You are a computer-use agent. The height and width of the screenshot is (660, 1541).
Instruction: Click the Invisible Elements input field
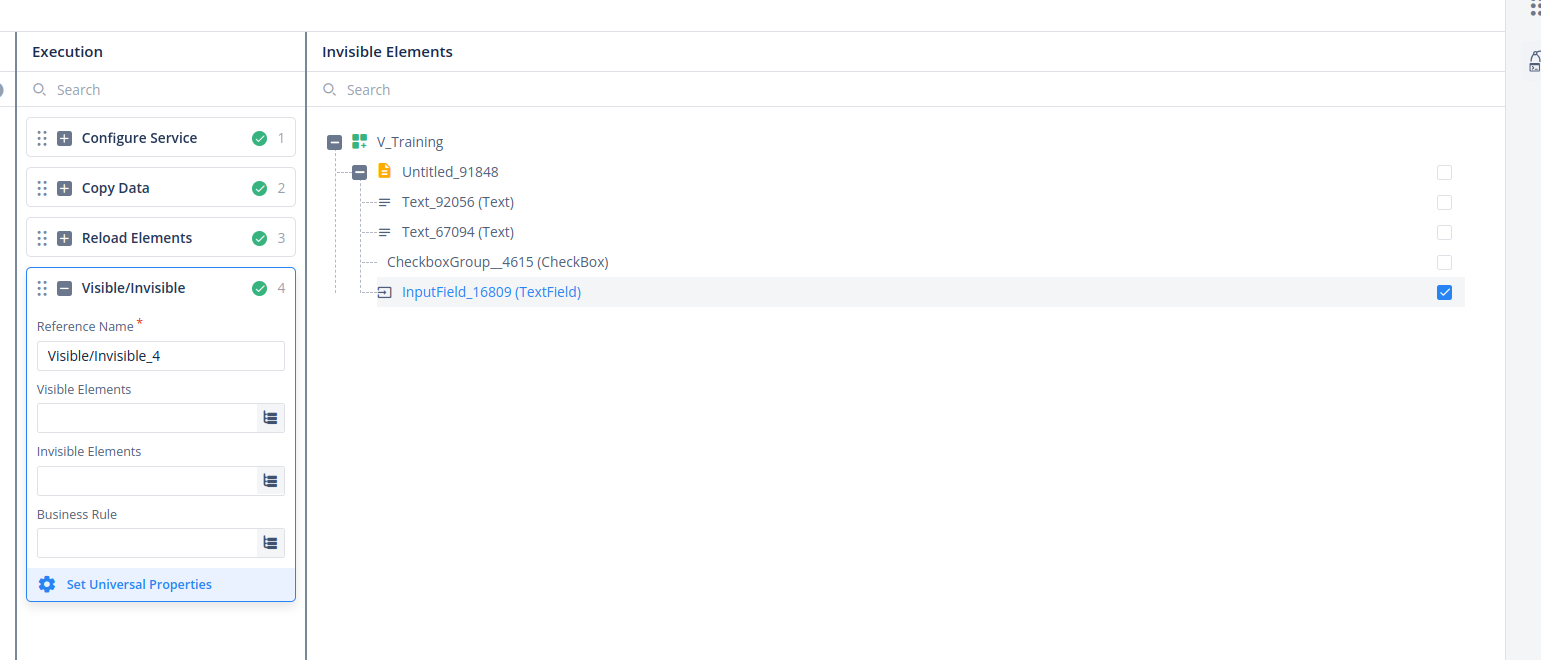[147, 481]
